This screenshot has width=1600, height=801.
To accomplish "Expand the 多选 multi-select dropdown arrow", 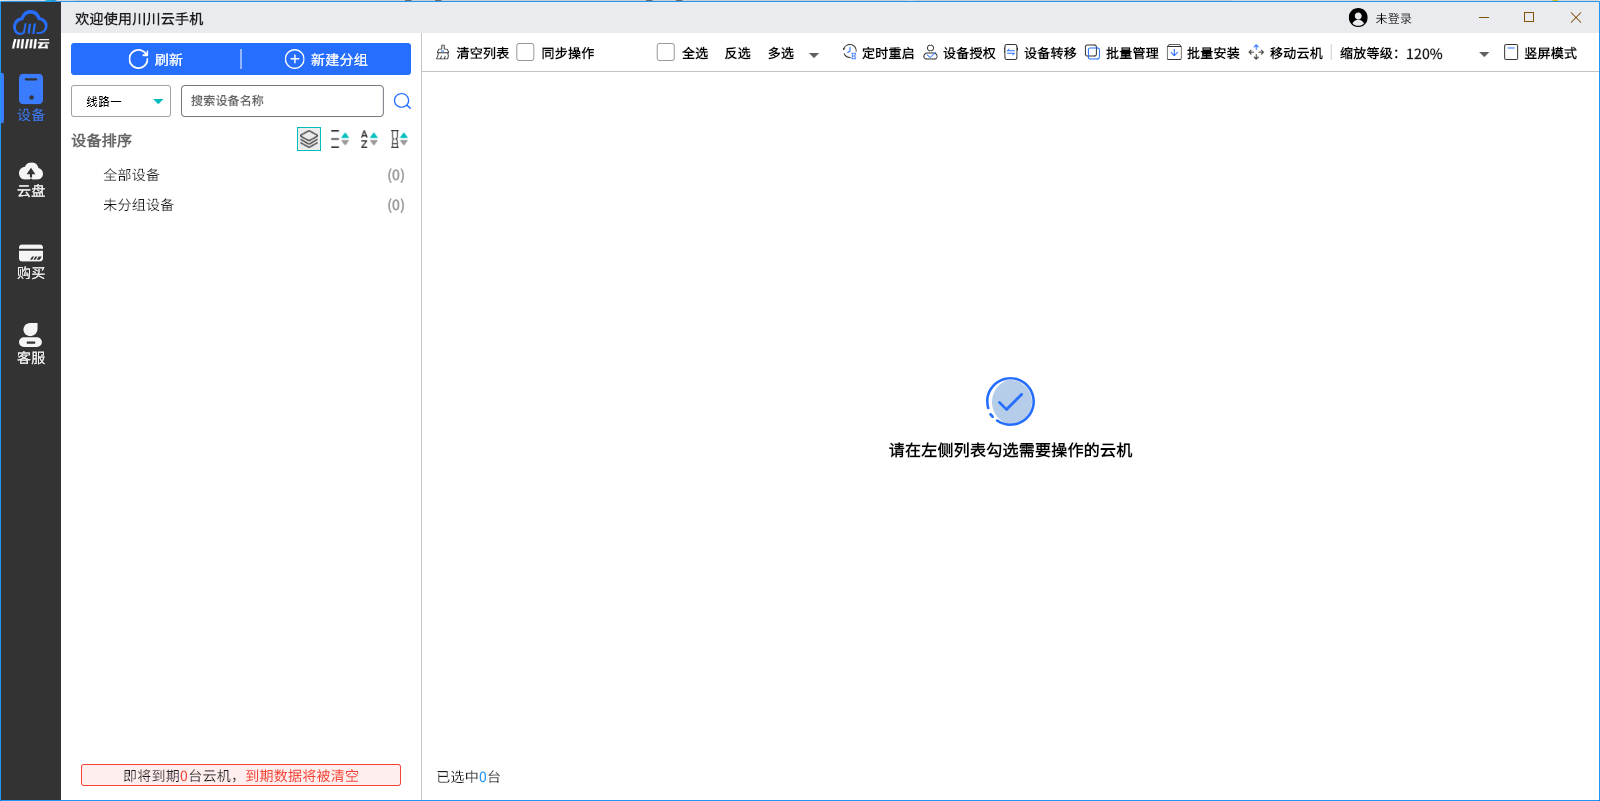I will click(x=814, y=55).
